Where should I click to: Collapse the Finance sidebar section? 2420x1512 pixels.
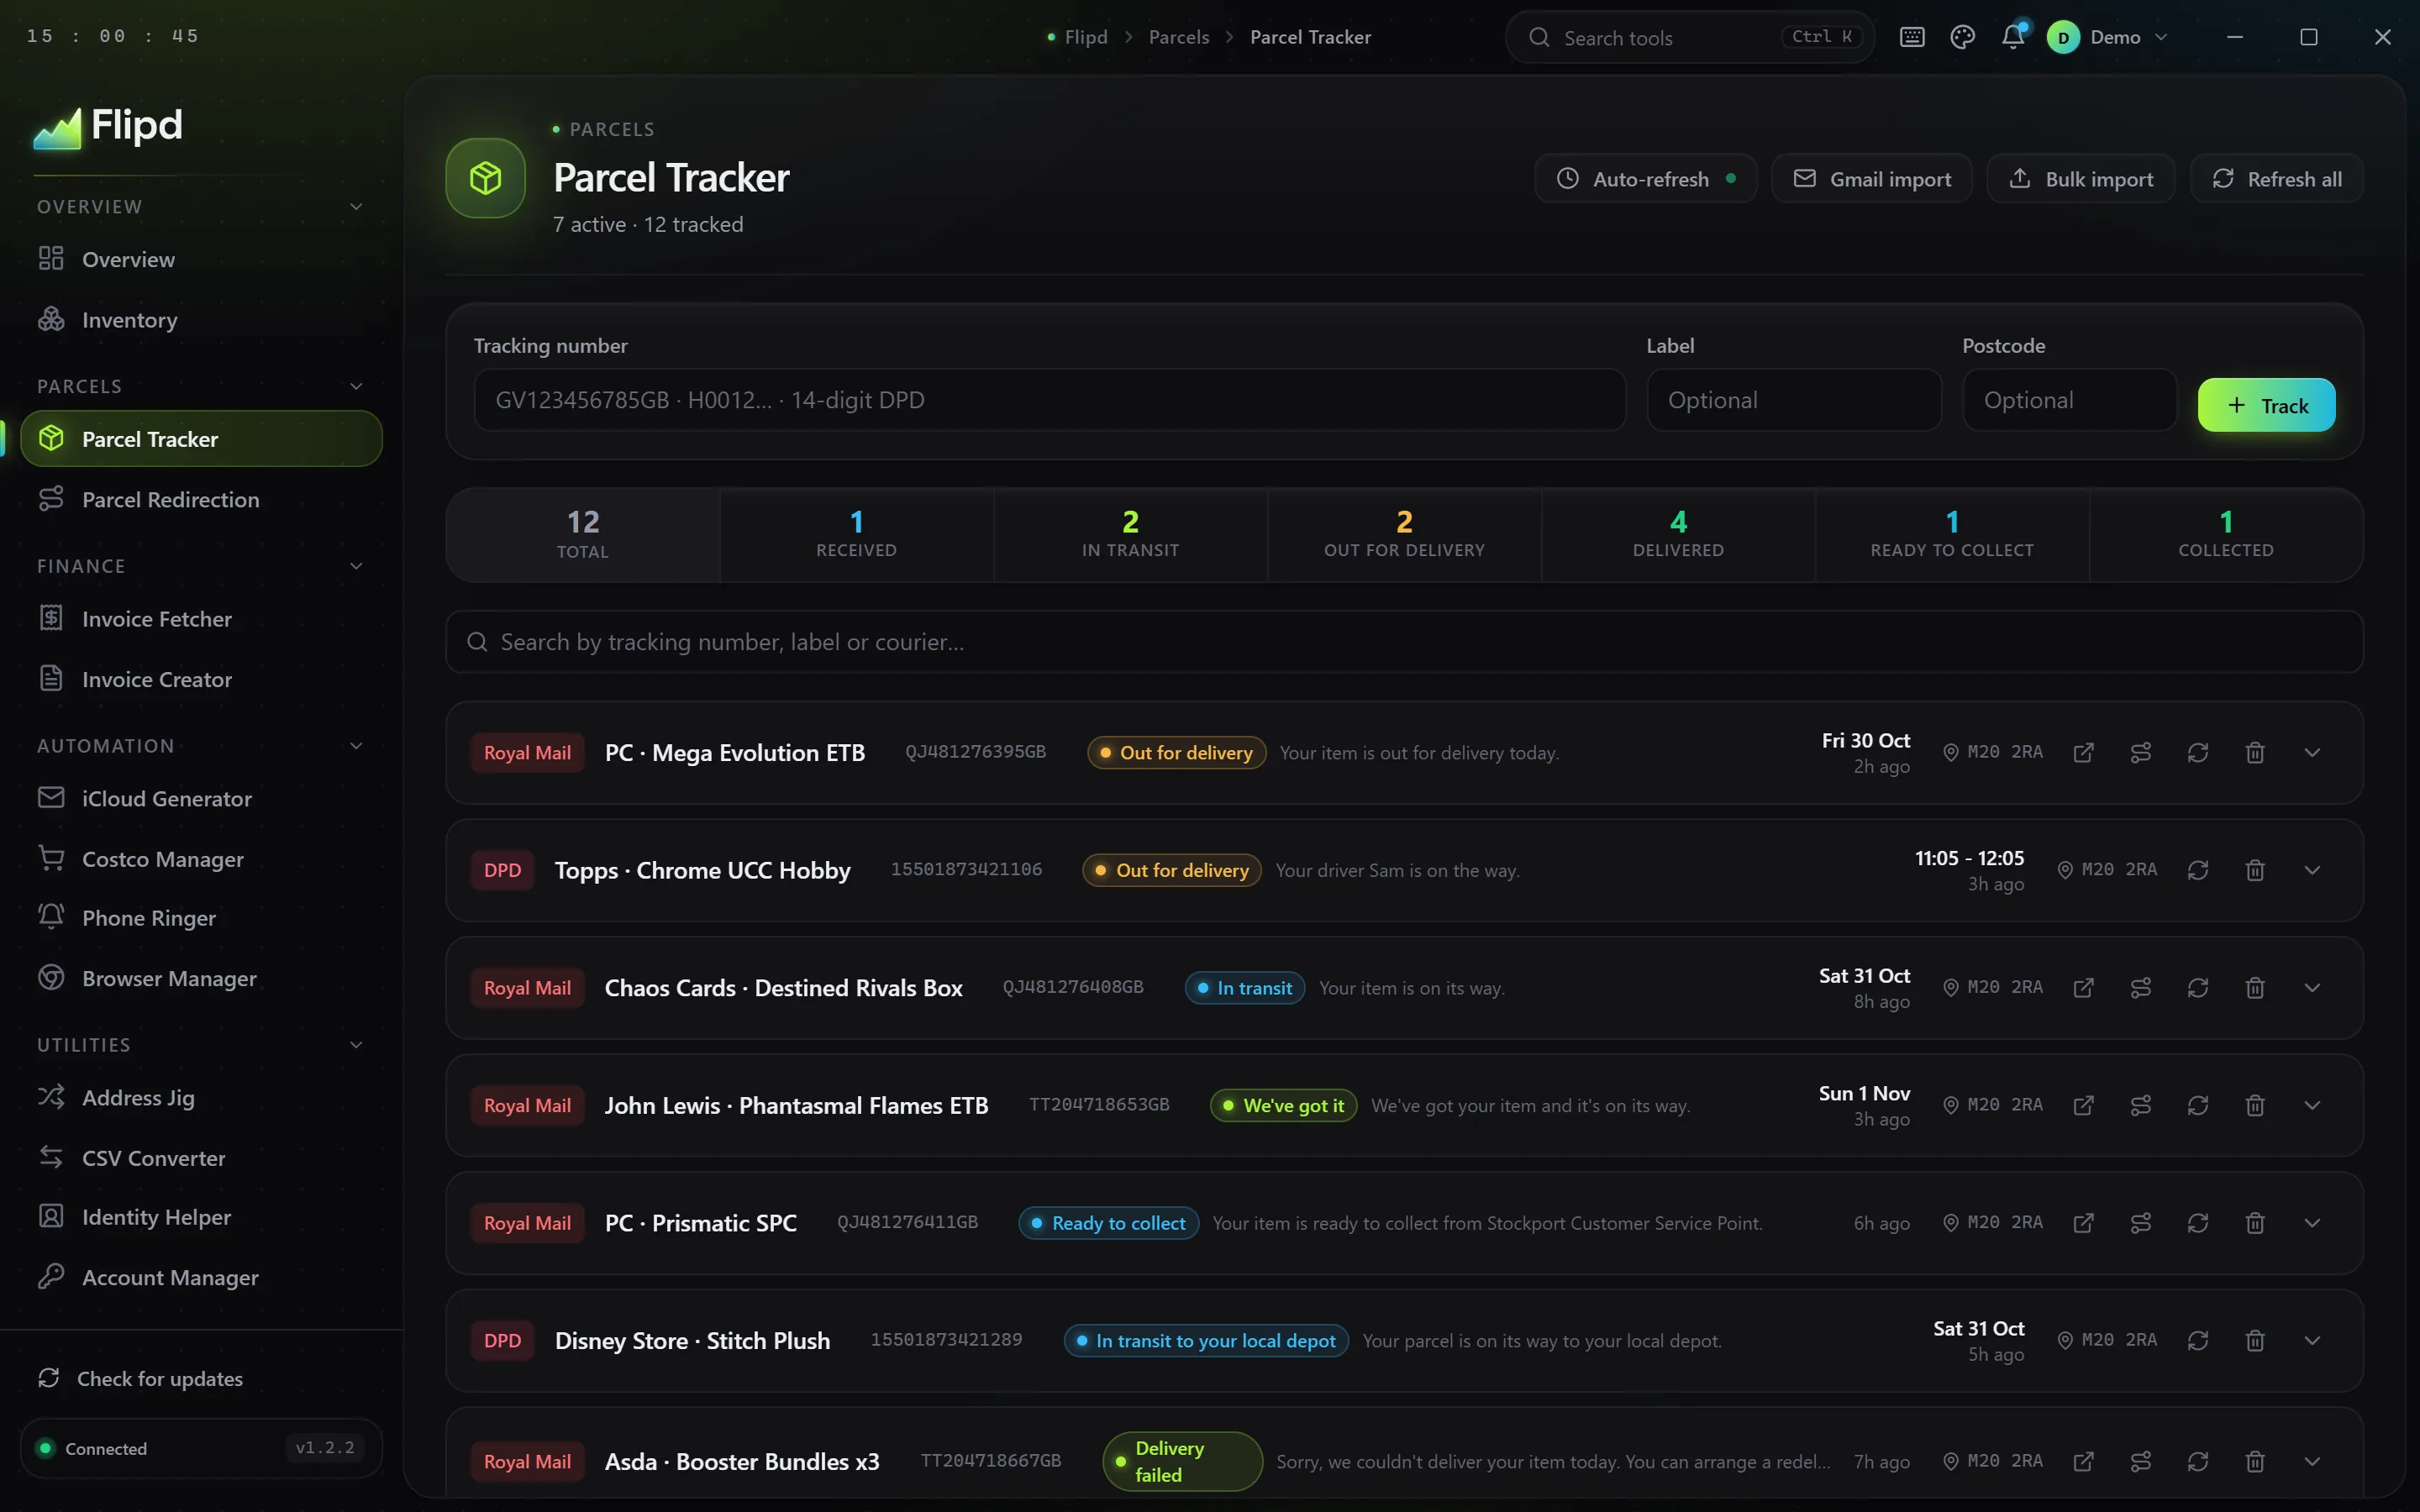click(x=356, y=567)
